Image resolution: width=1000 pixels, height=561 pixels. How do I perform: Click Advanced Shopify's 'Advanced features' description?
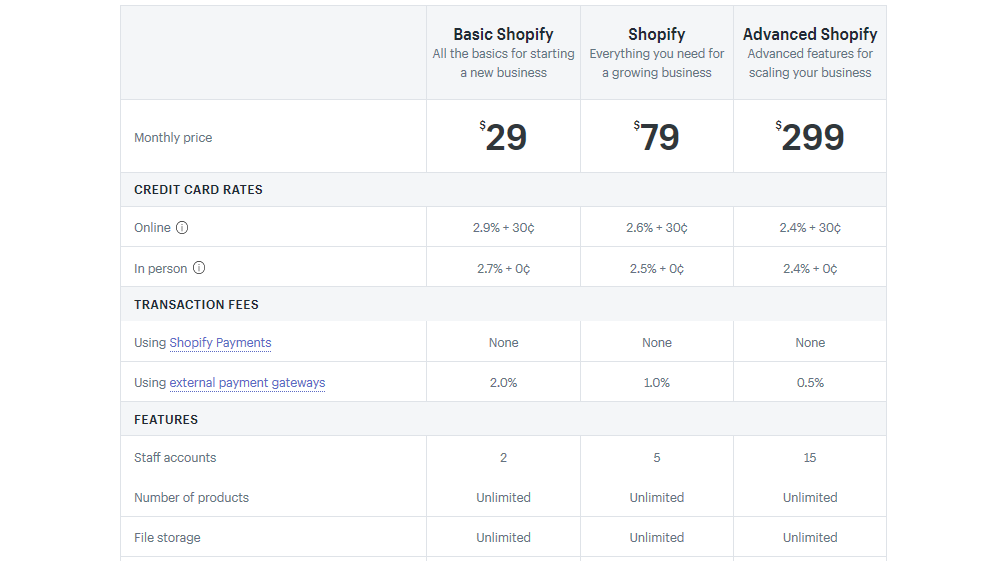coord(810,63)
